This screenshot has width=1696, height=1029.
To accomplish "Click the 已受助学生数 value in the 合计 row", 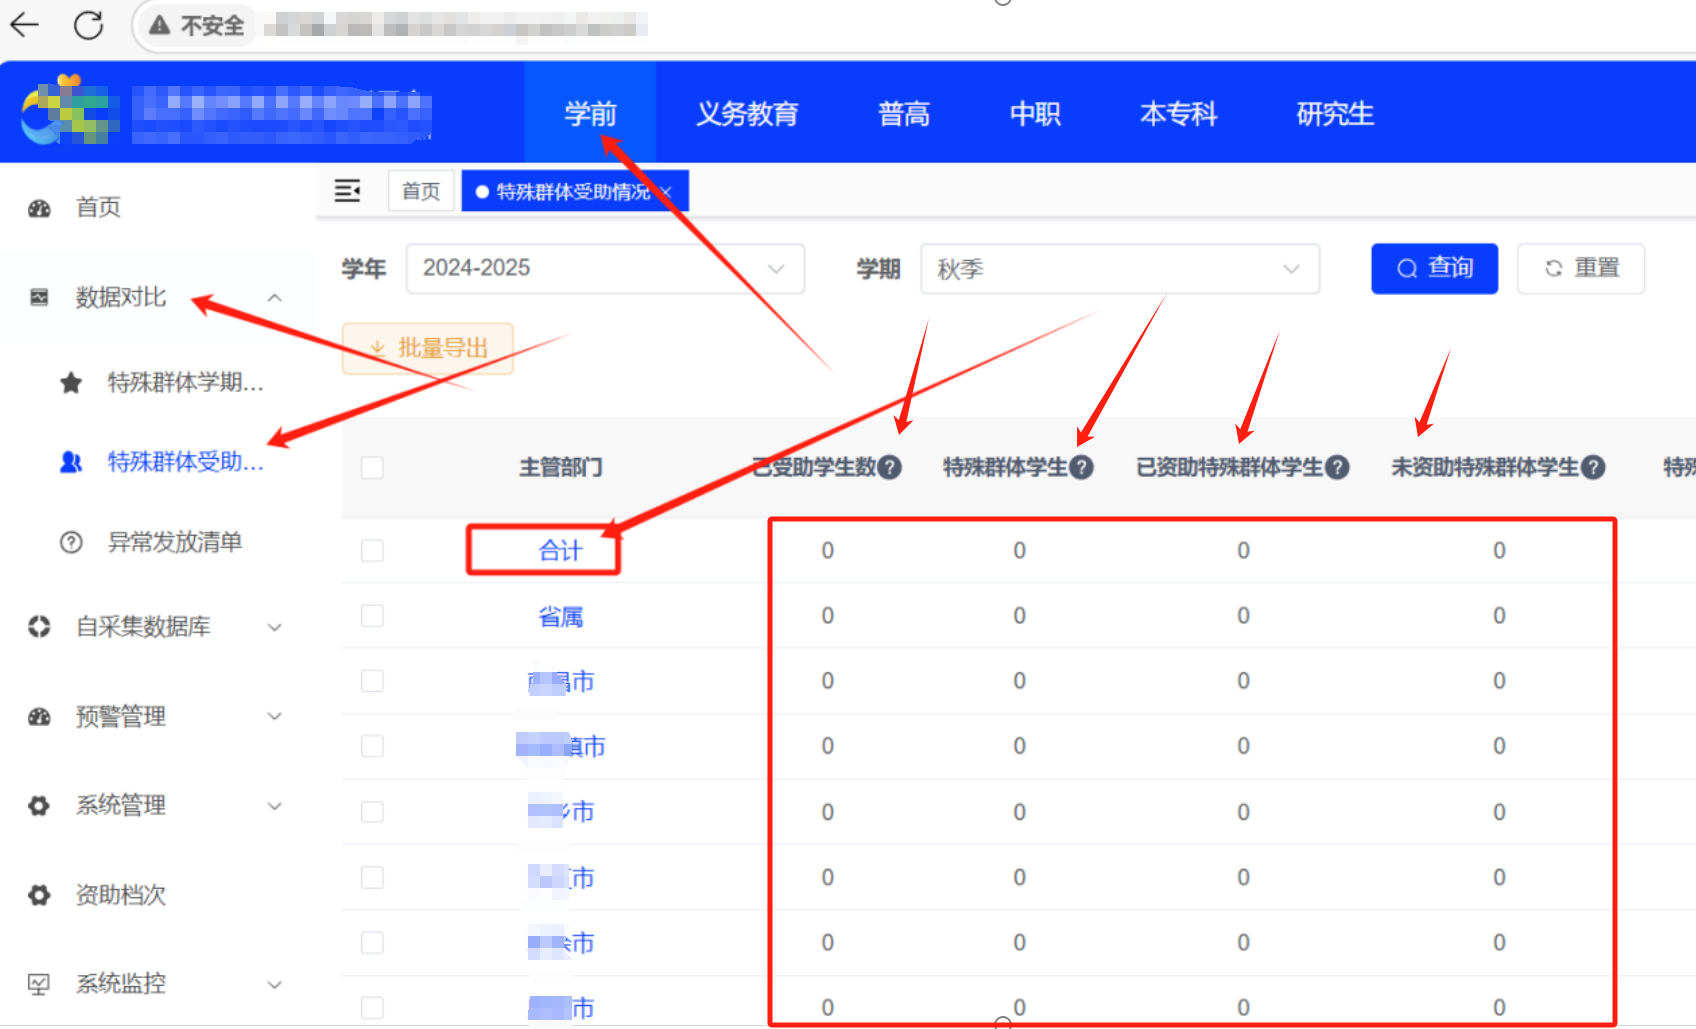I will [828, 551].
